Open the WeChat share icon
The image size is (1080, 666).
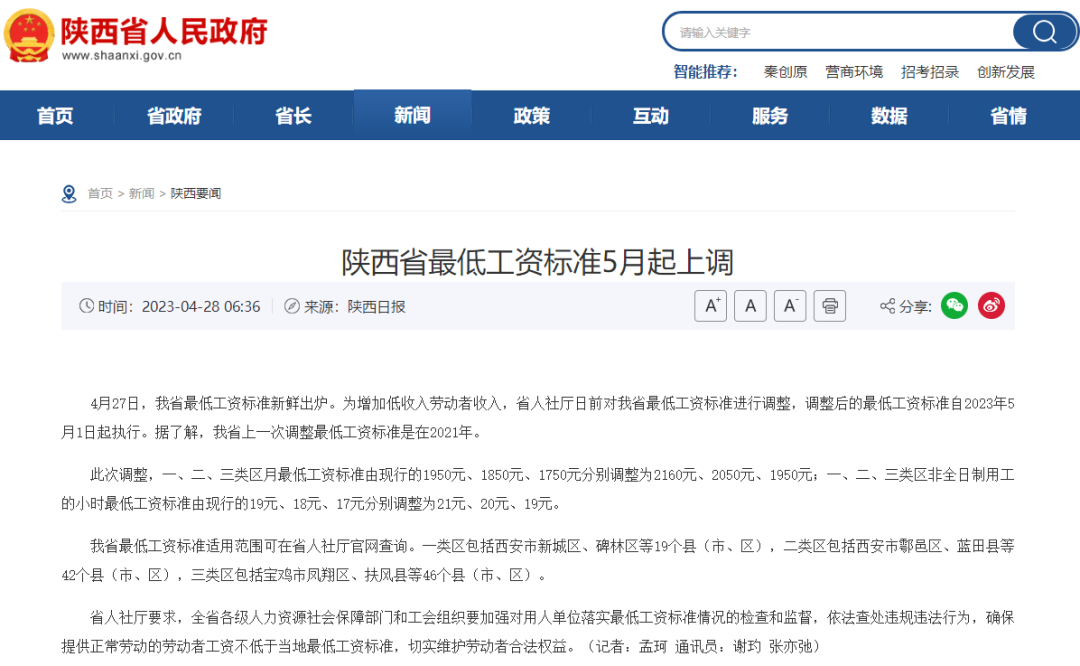coord(954,306)
